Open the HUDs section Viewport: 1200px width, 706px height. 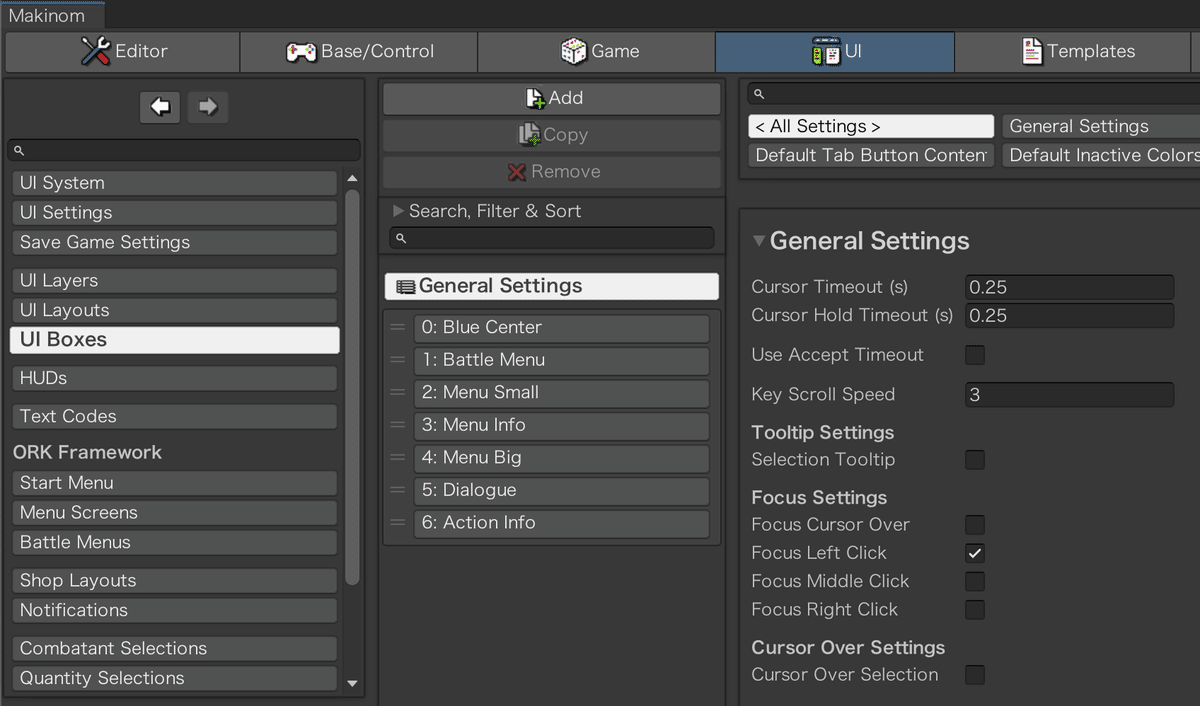pos(175,378)
